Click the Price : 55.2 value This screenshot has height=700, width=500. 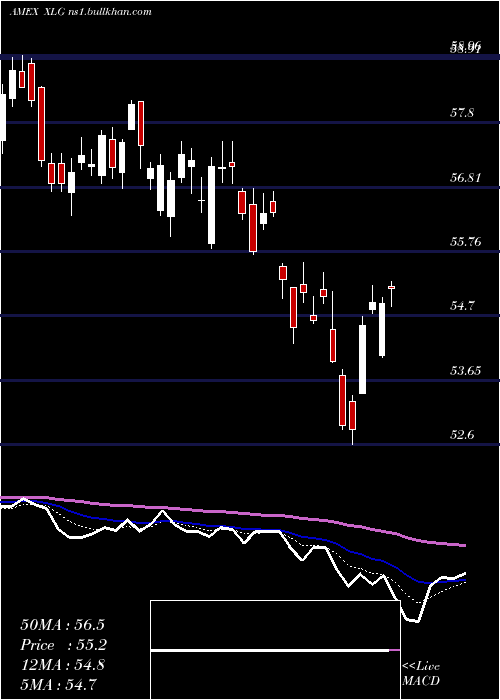point(64,645)
